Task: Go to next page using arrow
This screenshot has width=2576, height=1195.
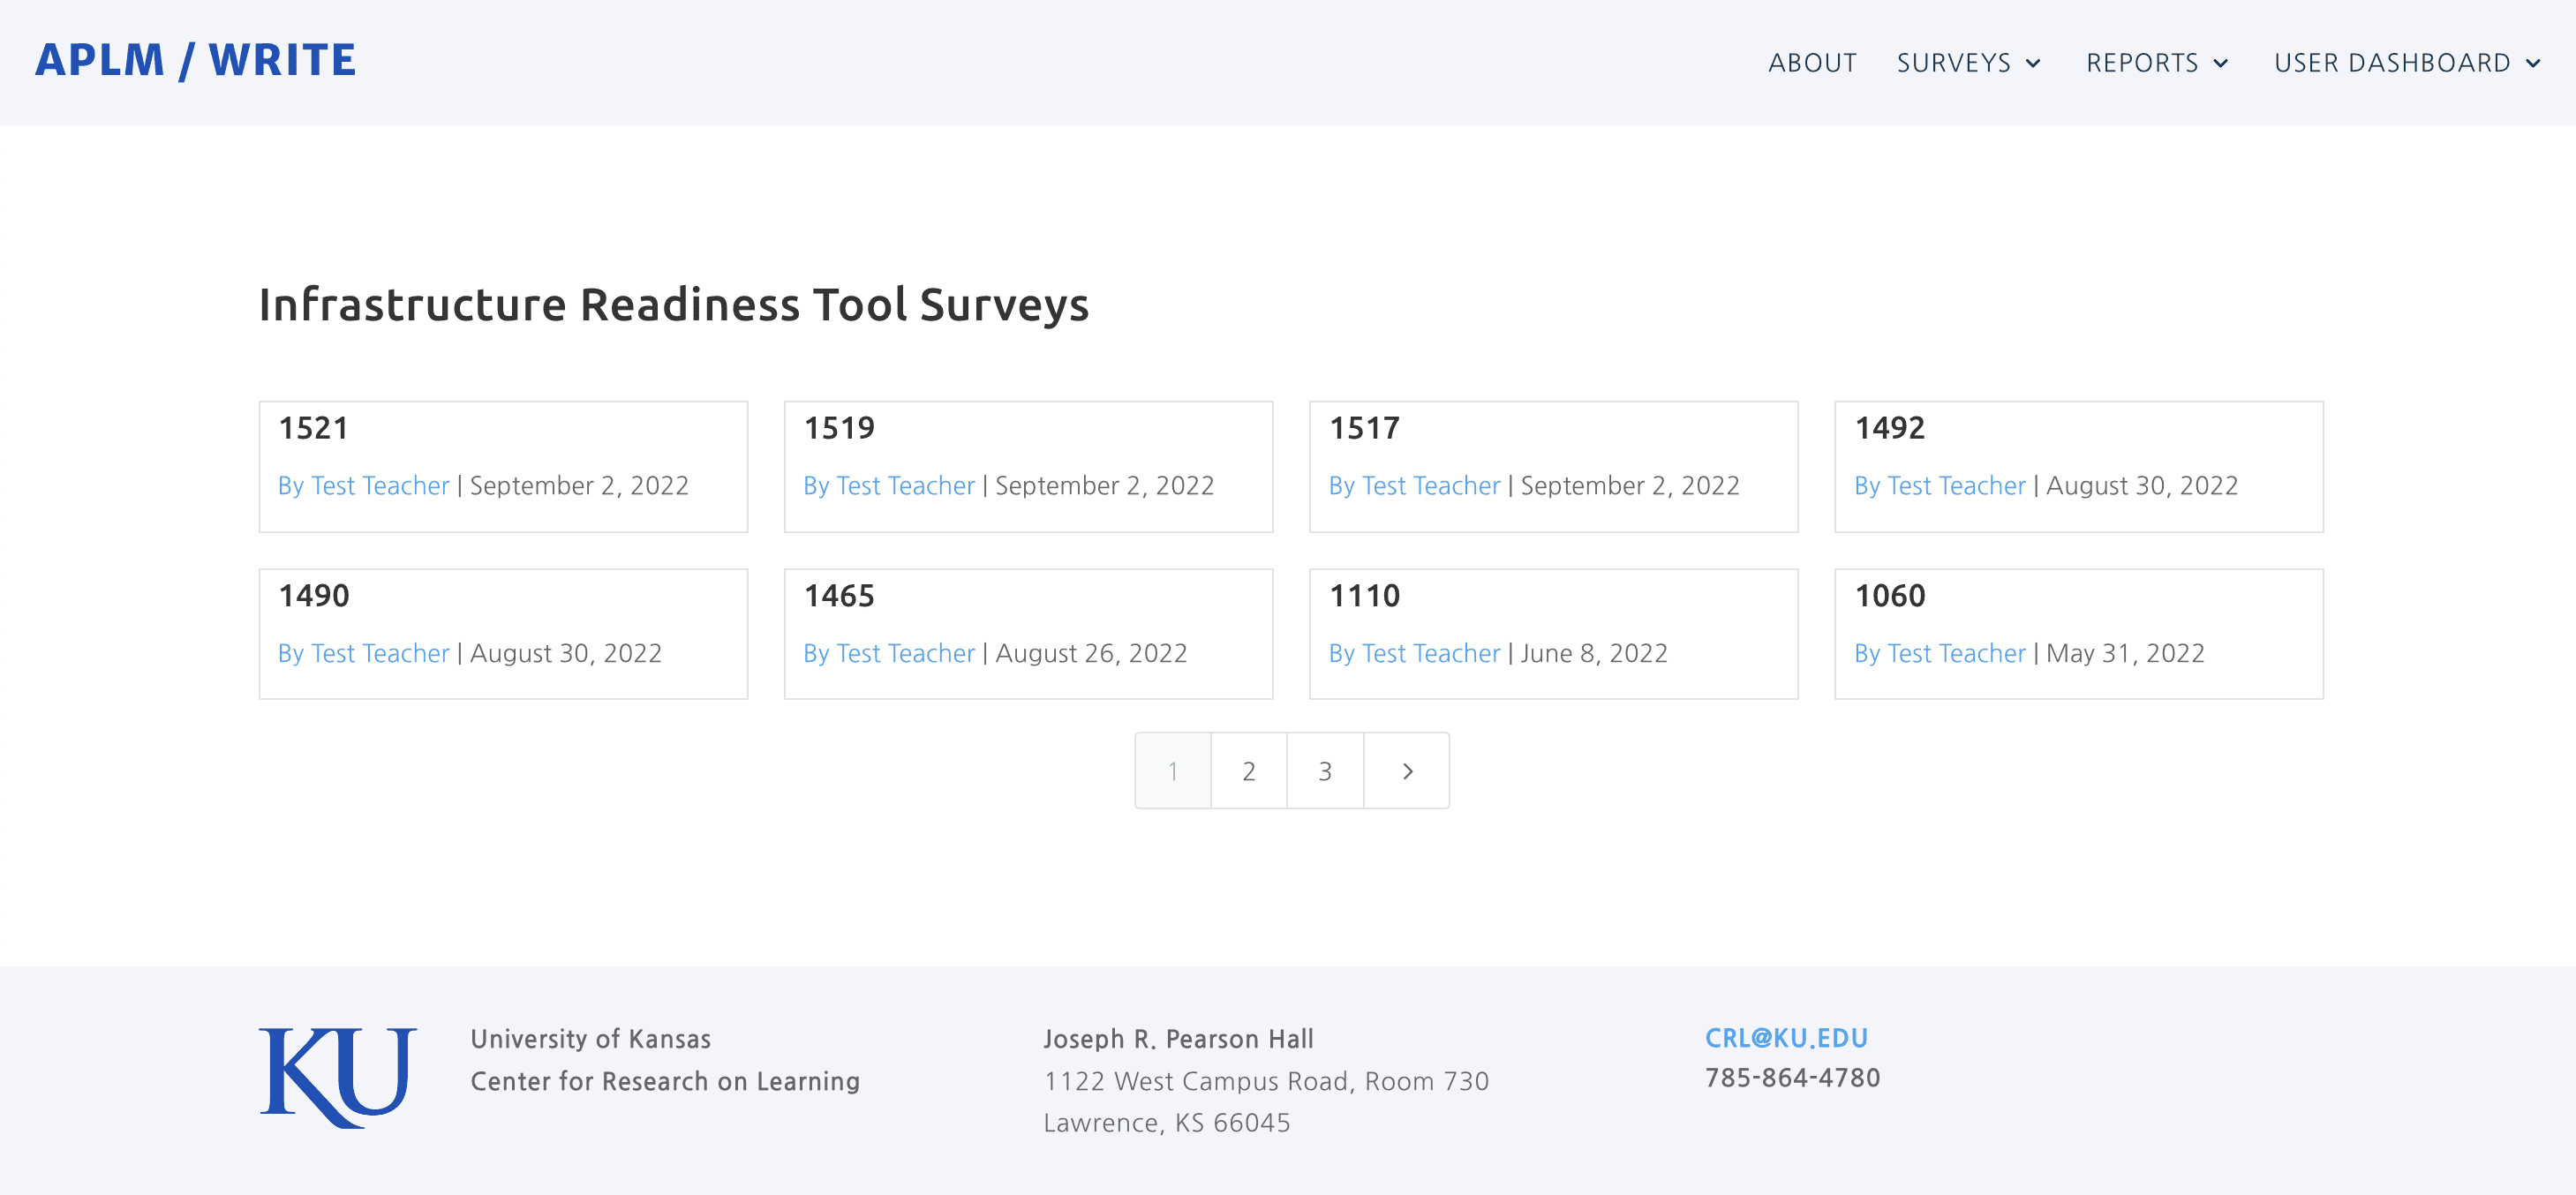Action: point(1406,771)
